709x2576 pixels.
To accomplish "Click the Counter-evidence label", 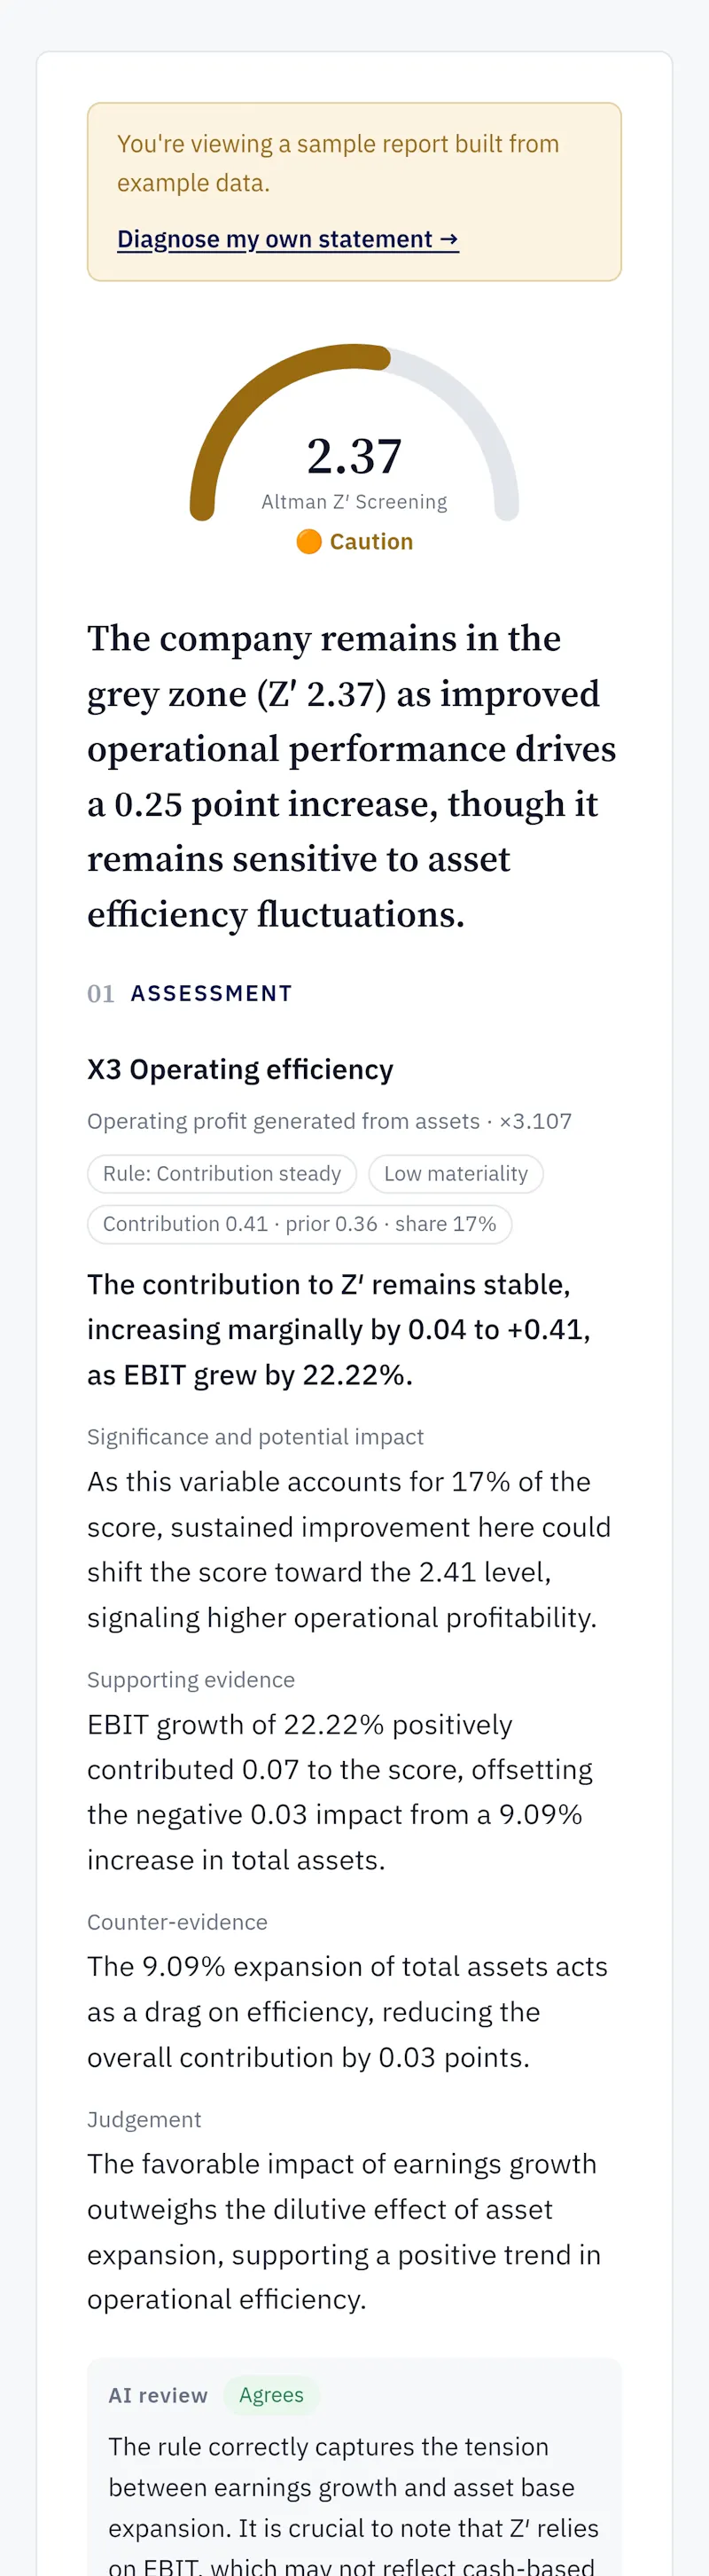I will (177, 1921).
